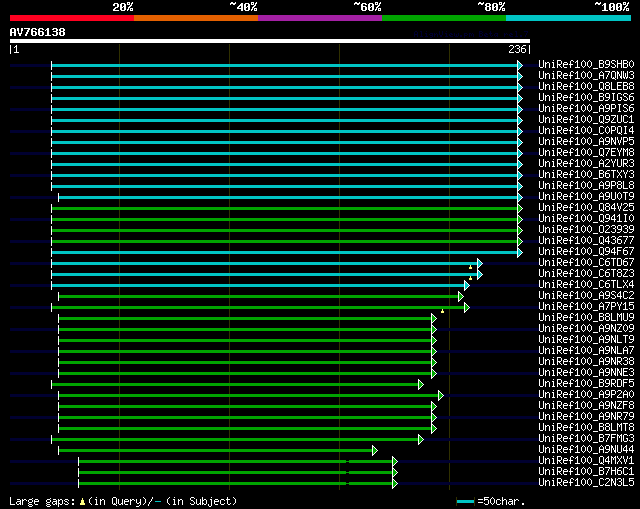Click the UniRef100_A9NR79 label
The width and height of the screenshot is (640, 509).
[x=586, y=417]
